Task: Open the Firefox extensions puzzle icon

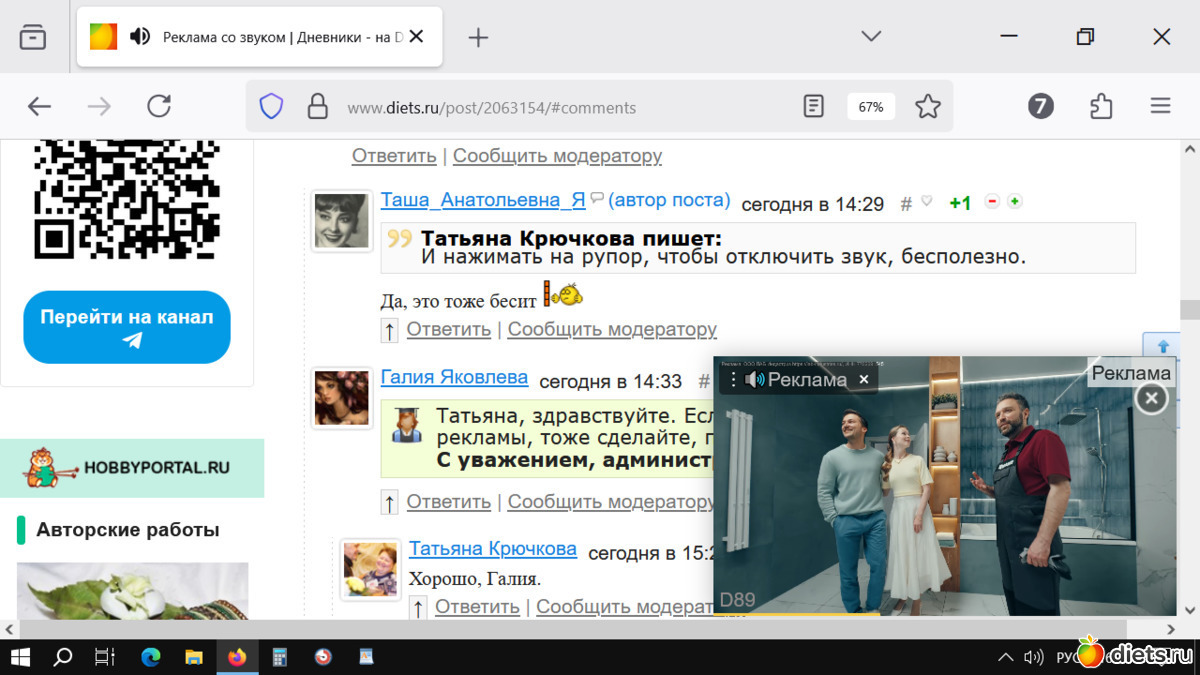Action: click(1101, 107)
